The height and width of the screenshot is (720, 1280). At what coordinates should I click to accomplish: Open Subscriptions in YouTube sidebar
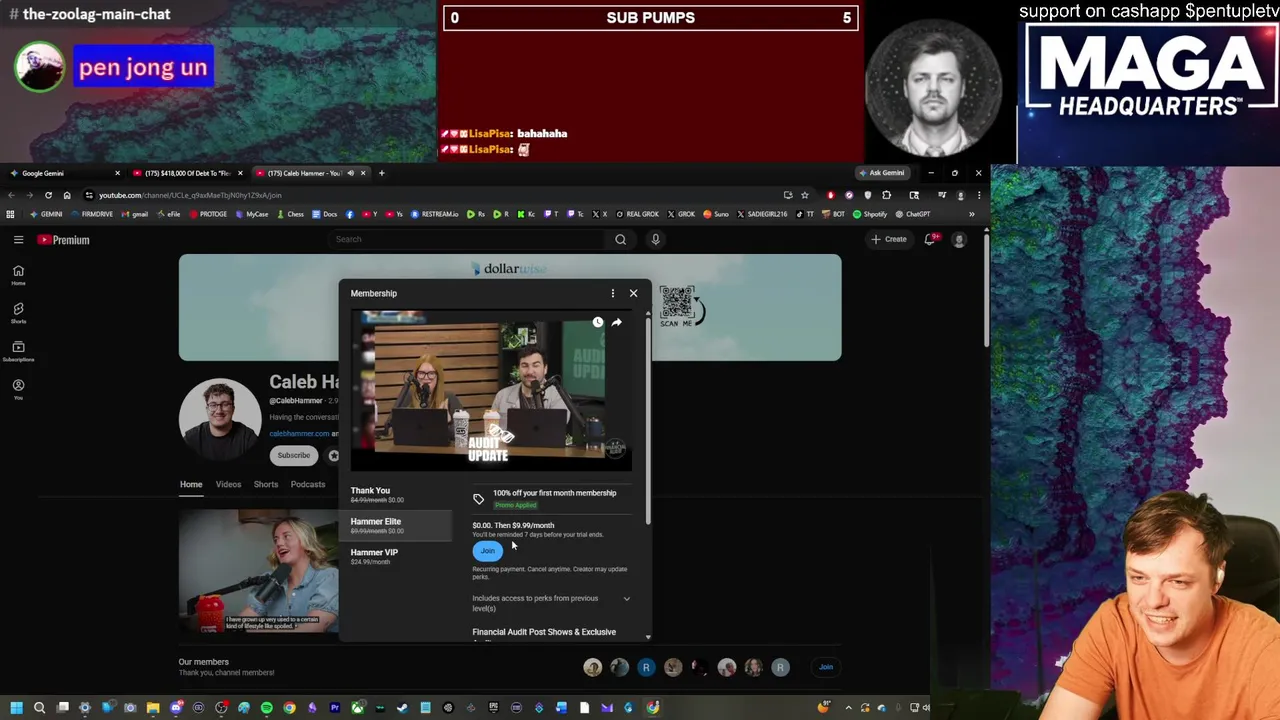point(18,351)
